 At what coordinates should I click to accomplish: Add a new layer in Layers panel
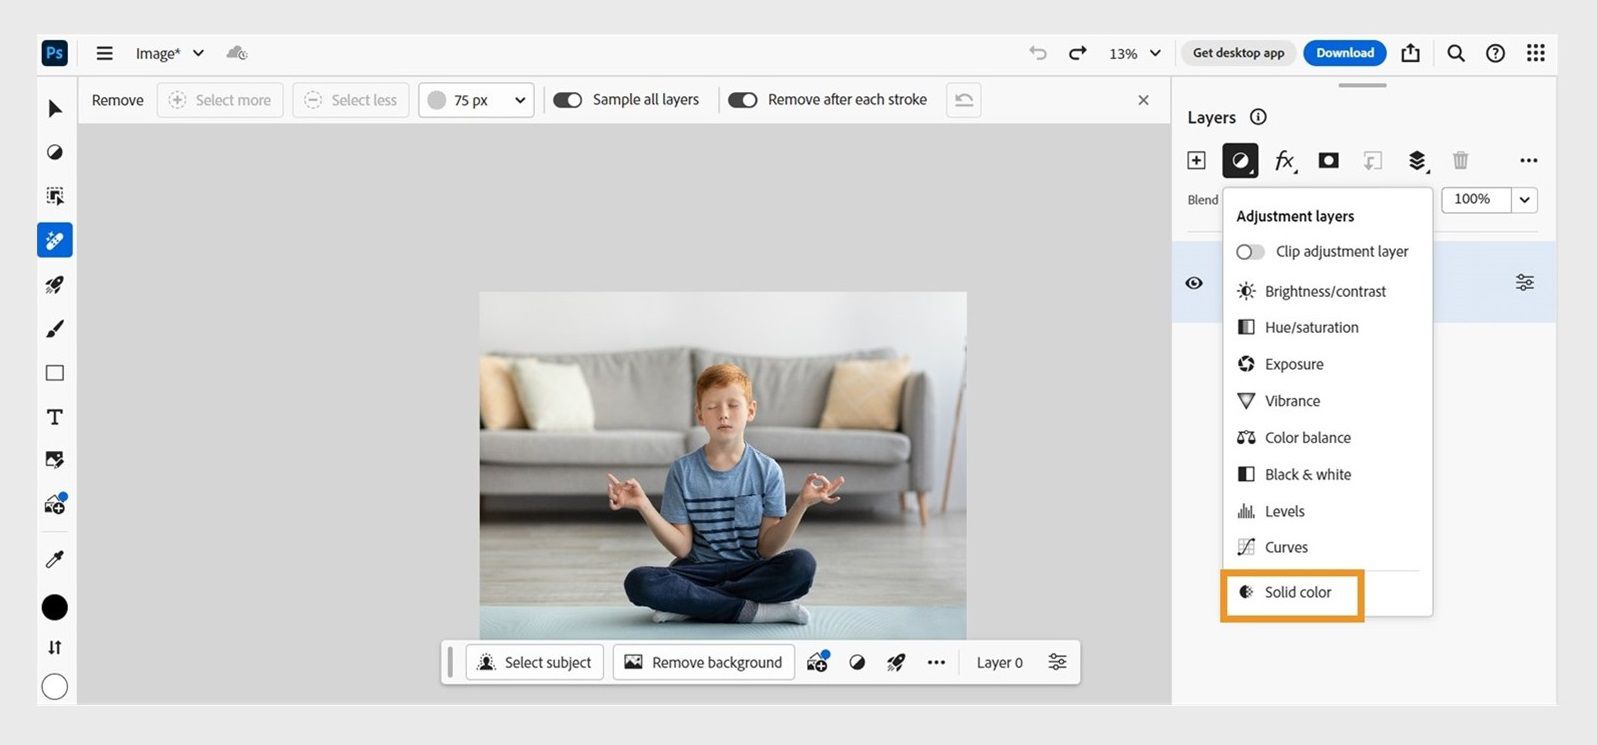1196,160
